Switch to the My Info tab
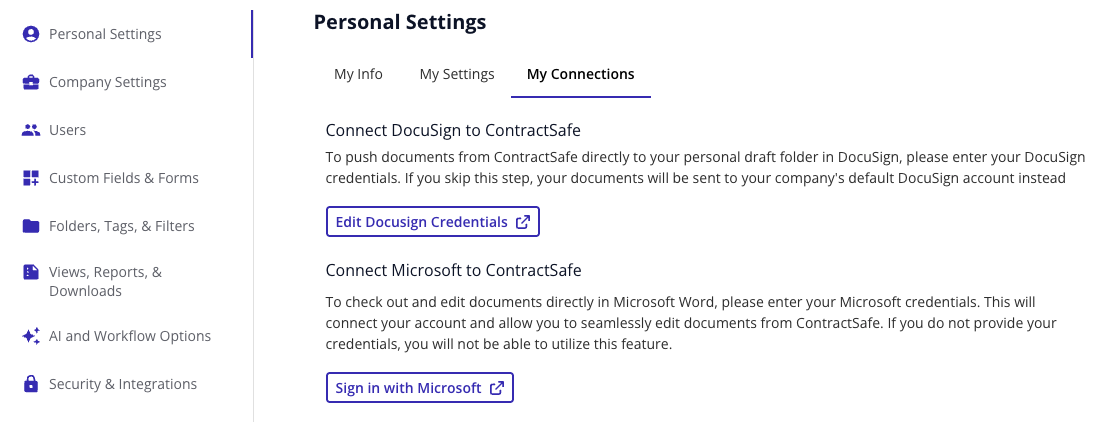Viewport: 1113px width, 422px height. coord(358,74)
